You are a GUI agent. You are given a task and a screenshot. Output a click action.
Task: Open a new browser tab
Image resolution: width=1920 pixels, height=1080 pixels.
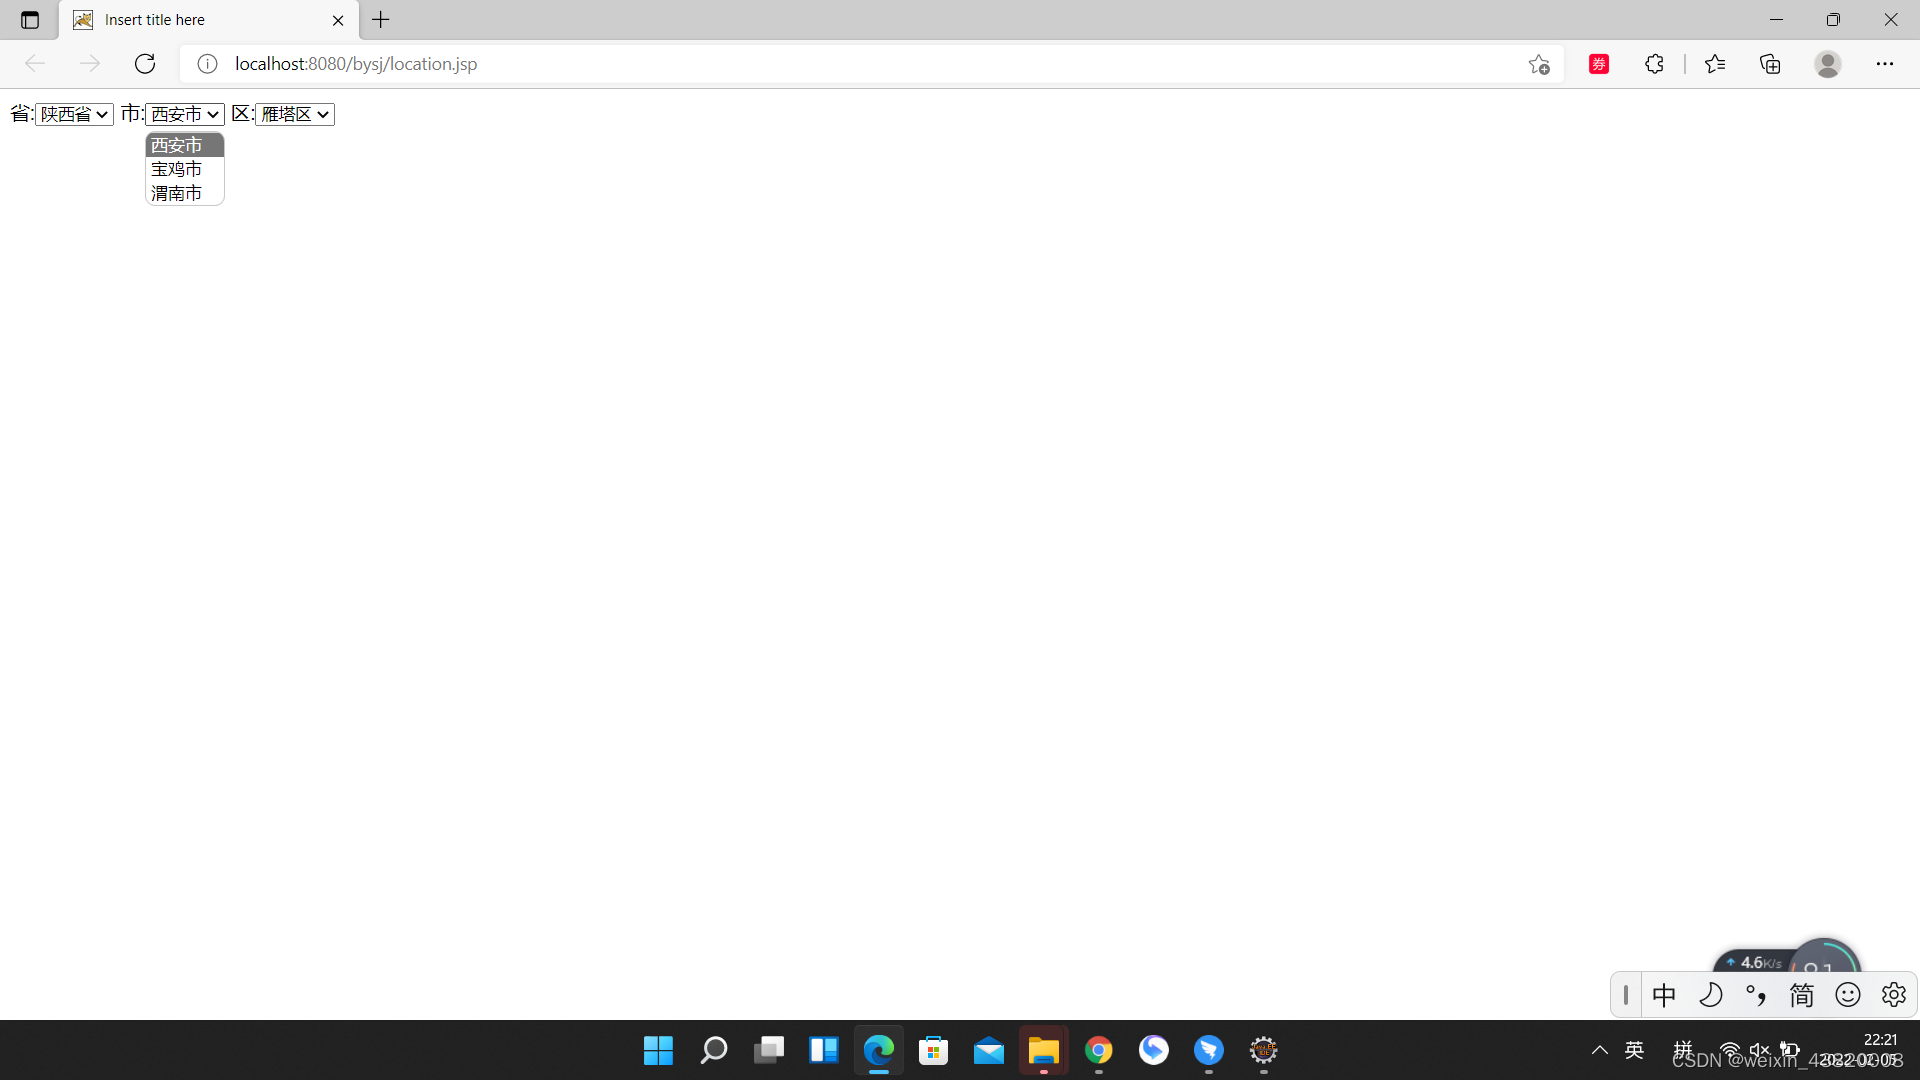coord(381,20)
